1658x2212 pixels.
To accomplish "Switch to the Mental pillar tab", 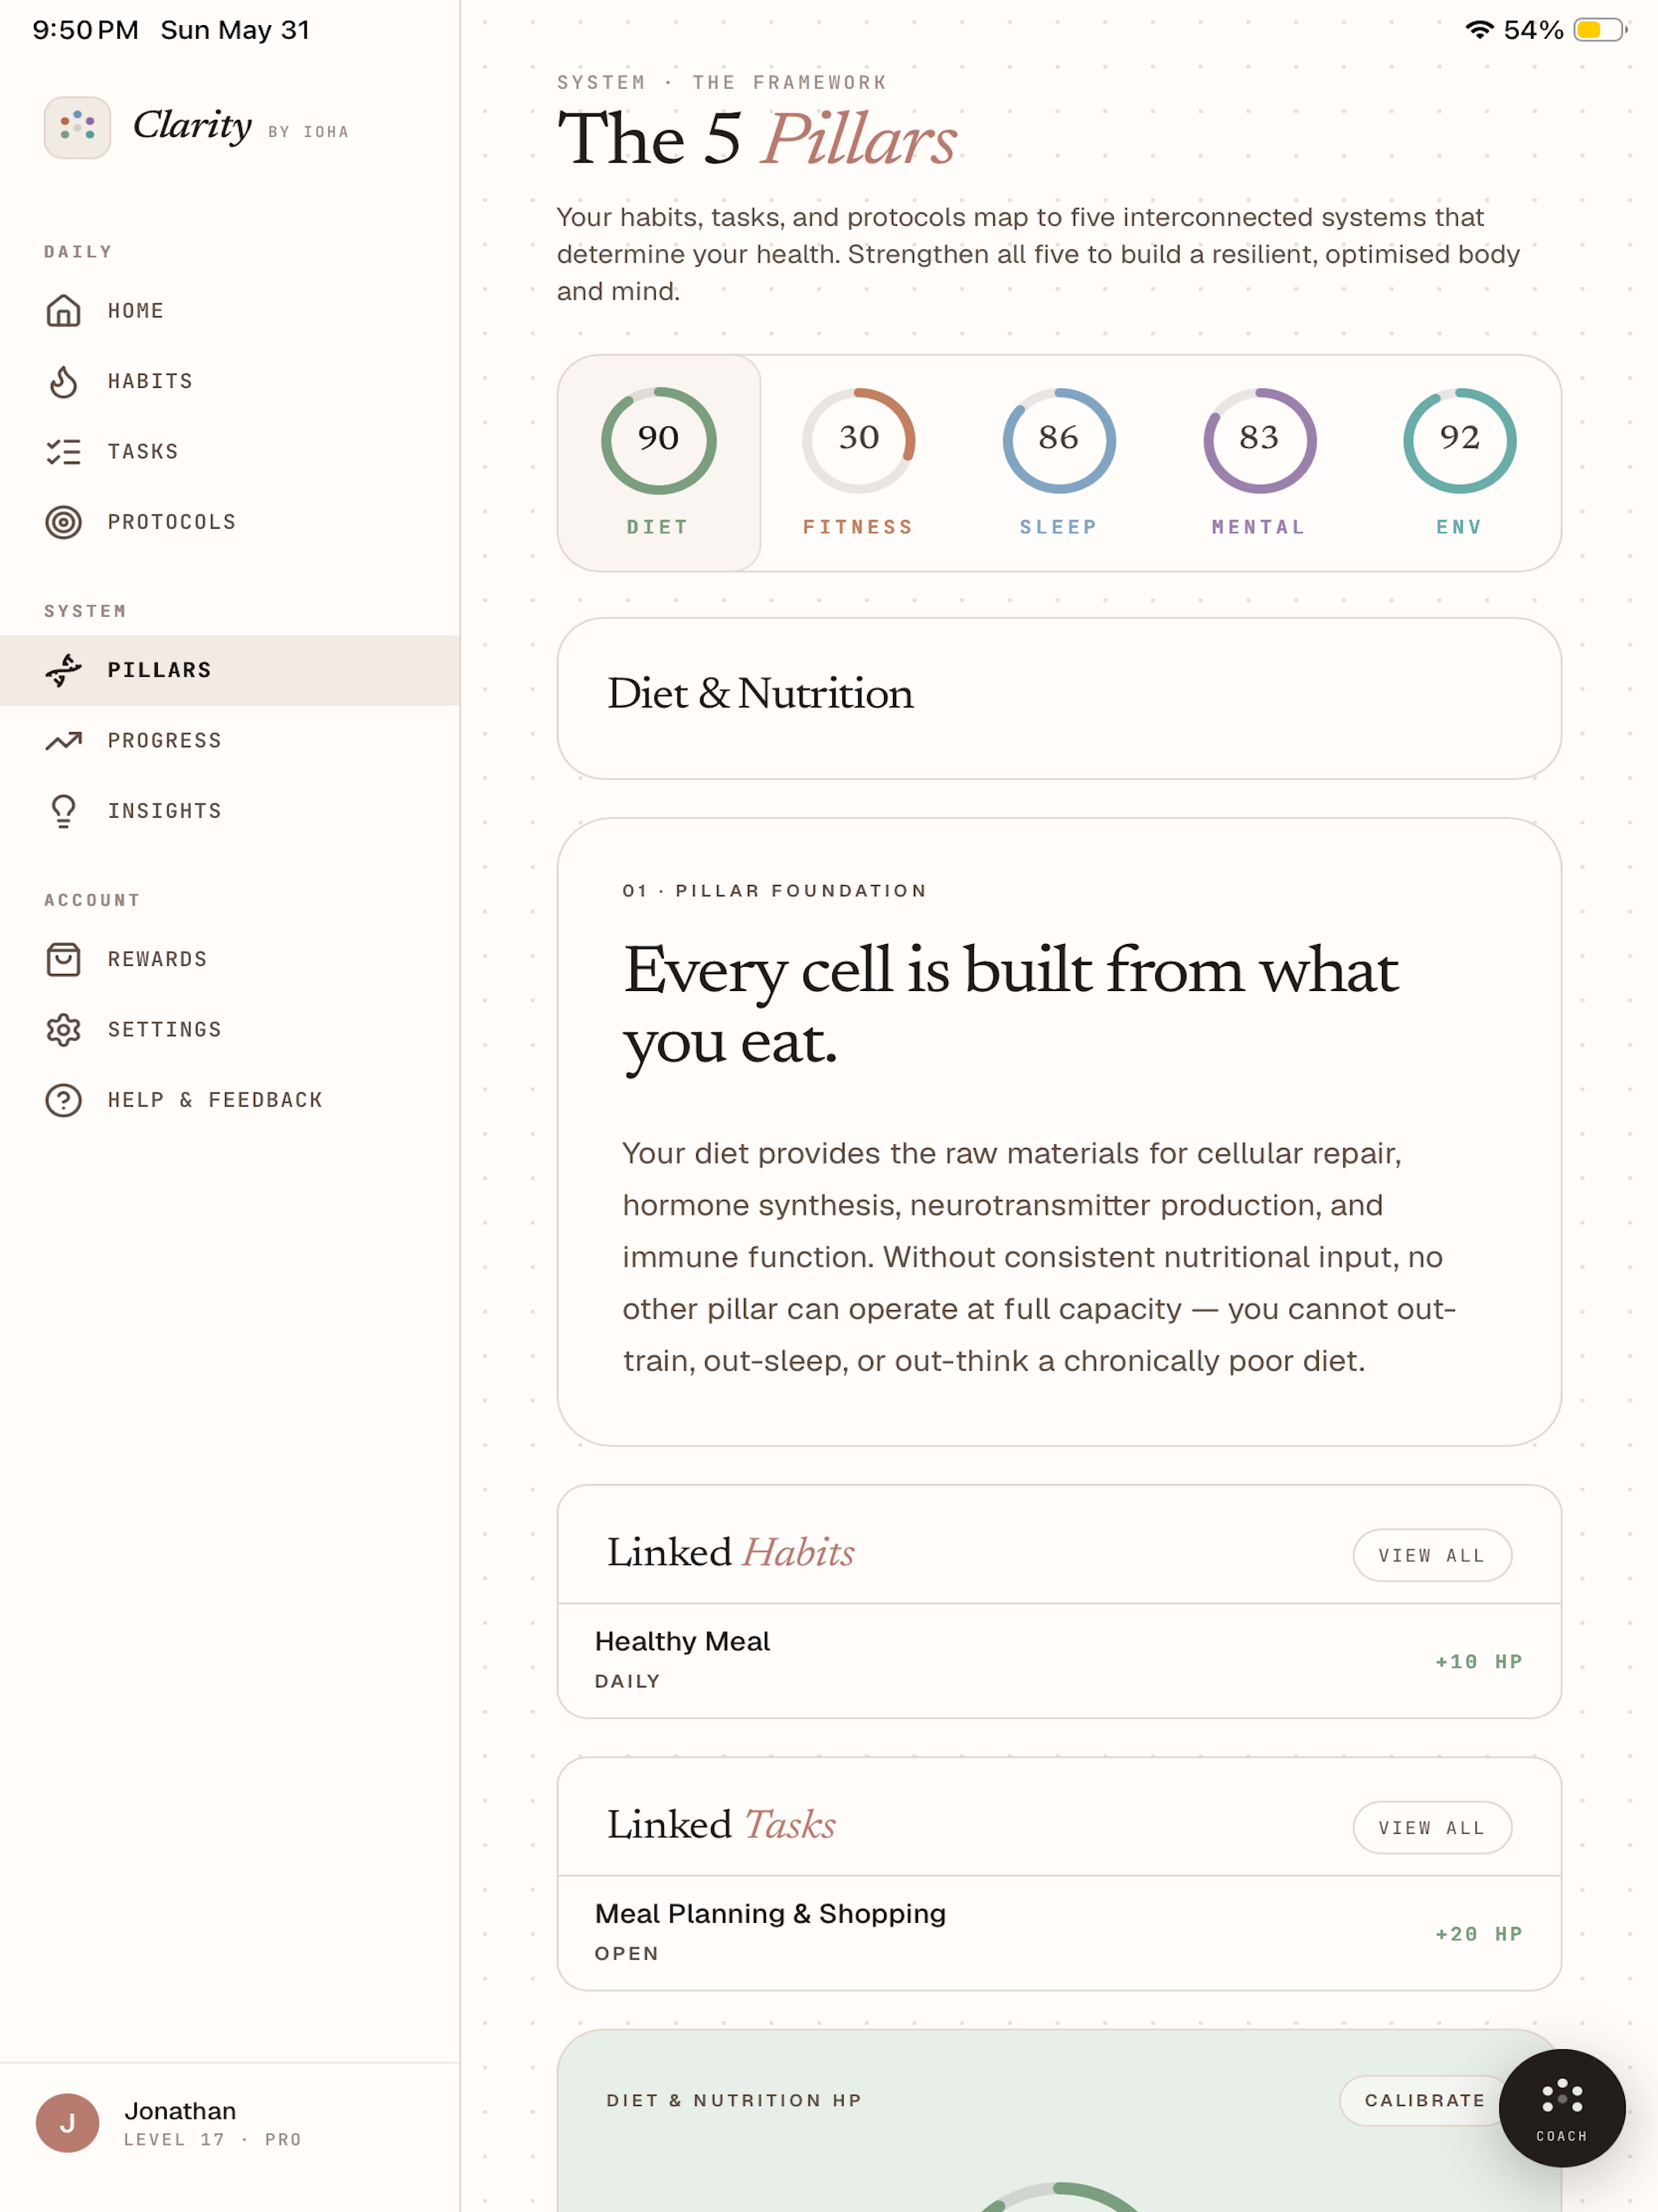I will 1259,463.
